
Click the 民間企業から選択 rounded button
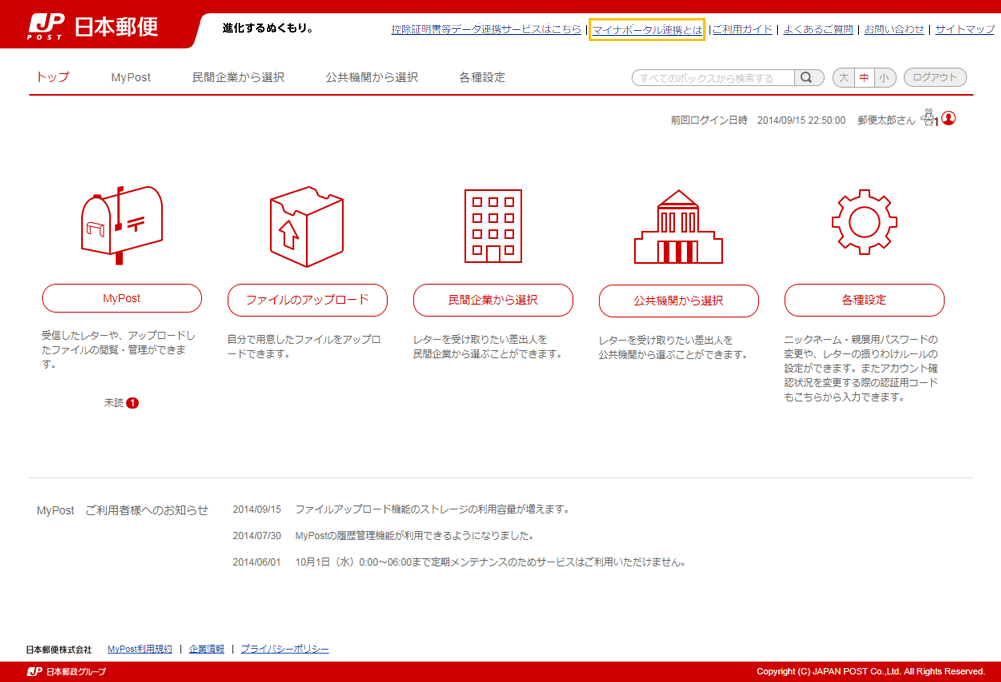[x=493, y=300]
